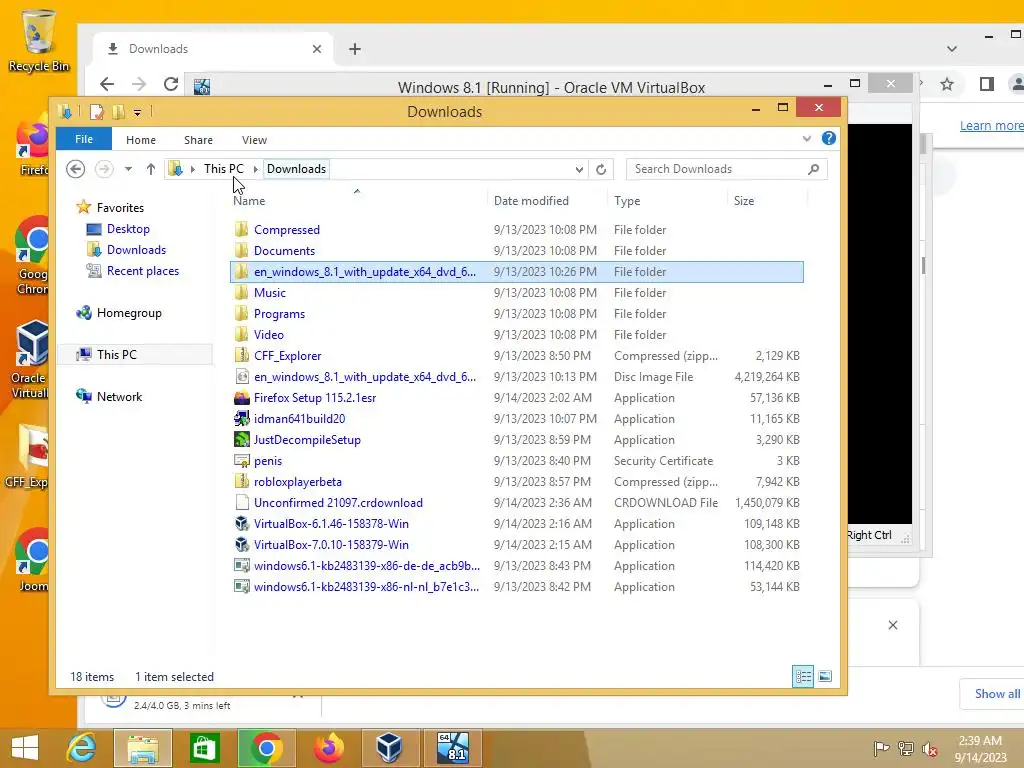The height and width of the screenshot is (768, 1024).
Task: Open Desktop in Favorites
Action: click(x=128, y=229)
